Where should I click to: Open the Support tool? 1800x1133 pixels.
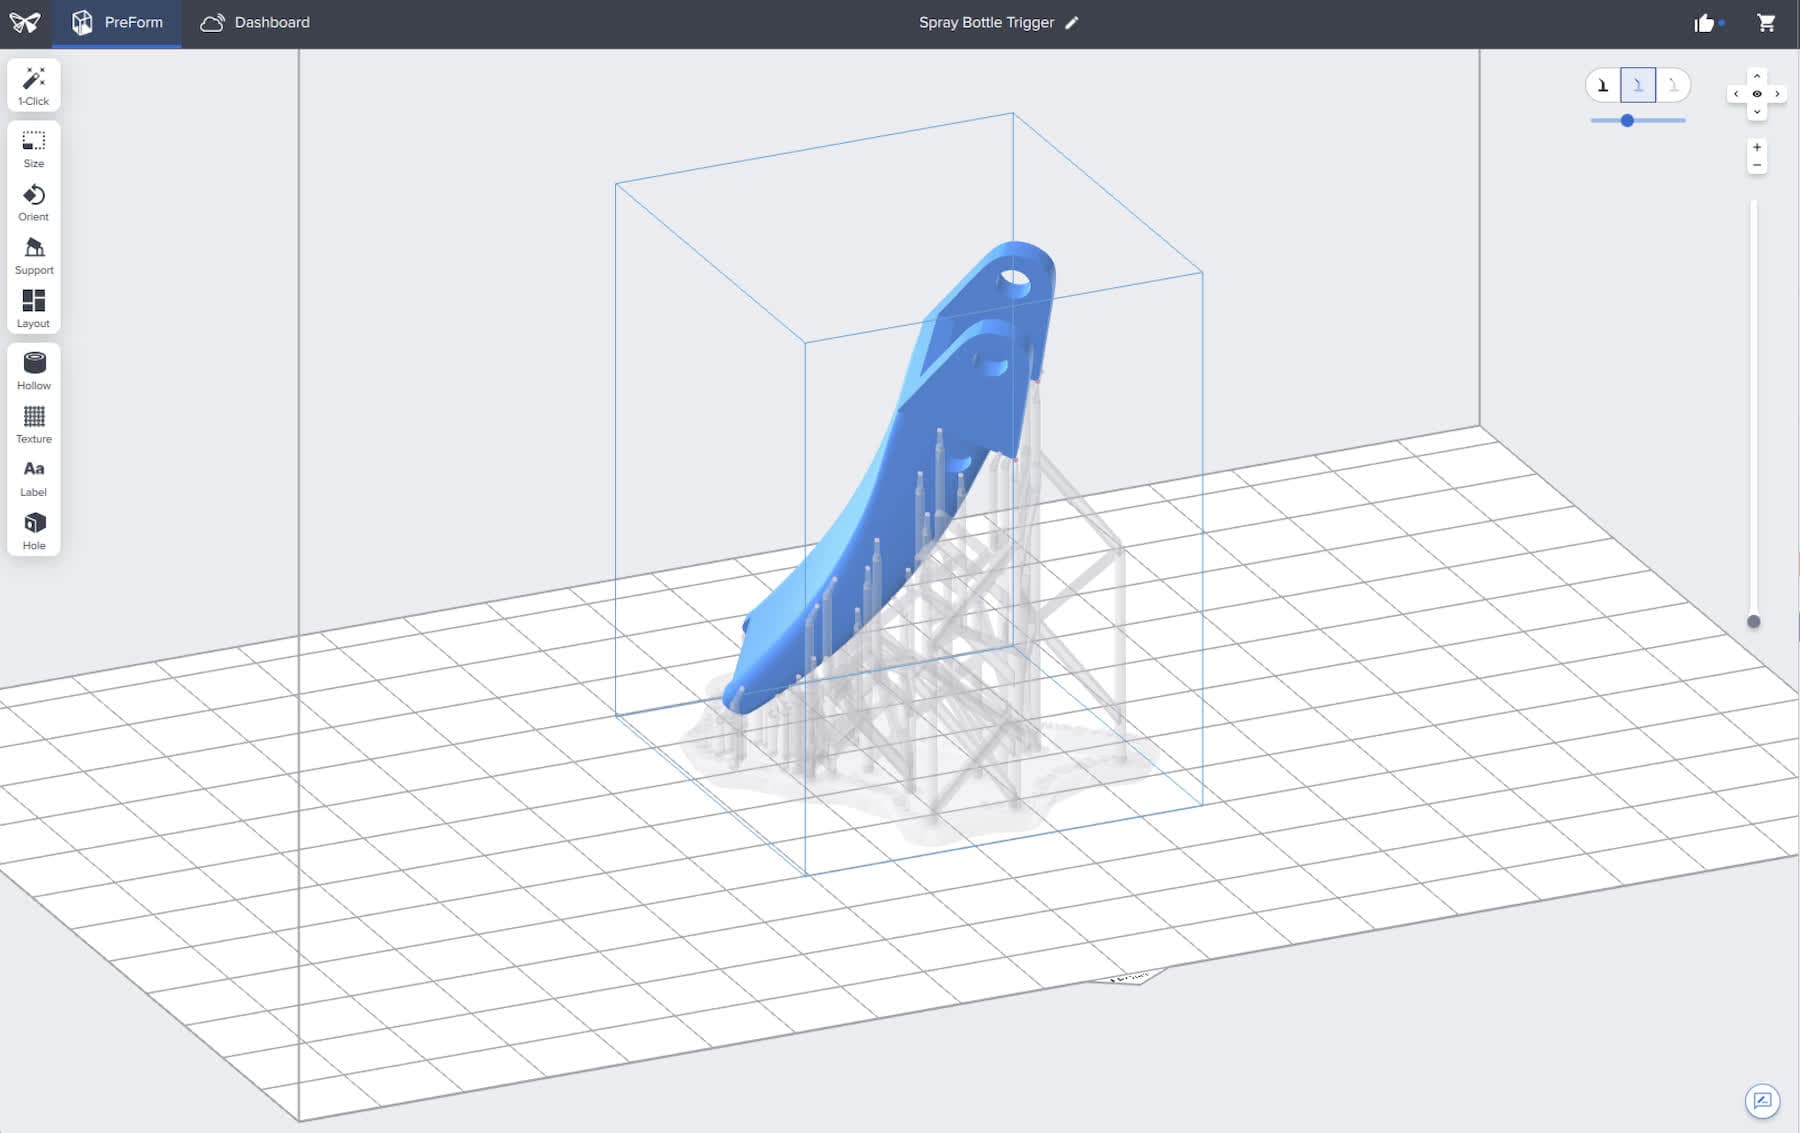coord(34,256)
